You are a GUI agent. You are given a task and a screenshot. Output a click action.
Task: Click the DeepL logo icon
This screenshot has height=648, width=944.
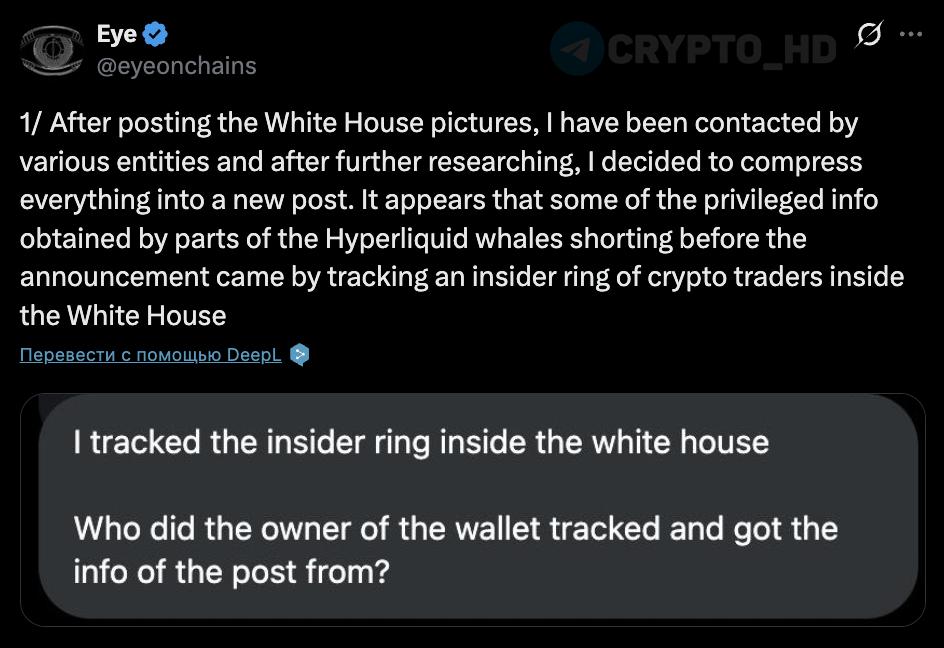coord(299,355)
